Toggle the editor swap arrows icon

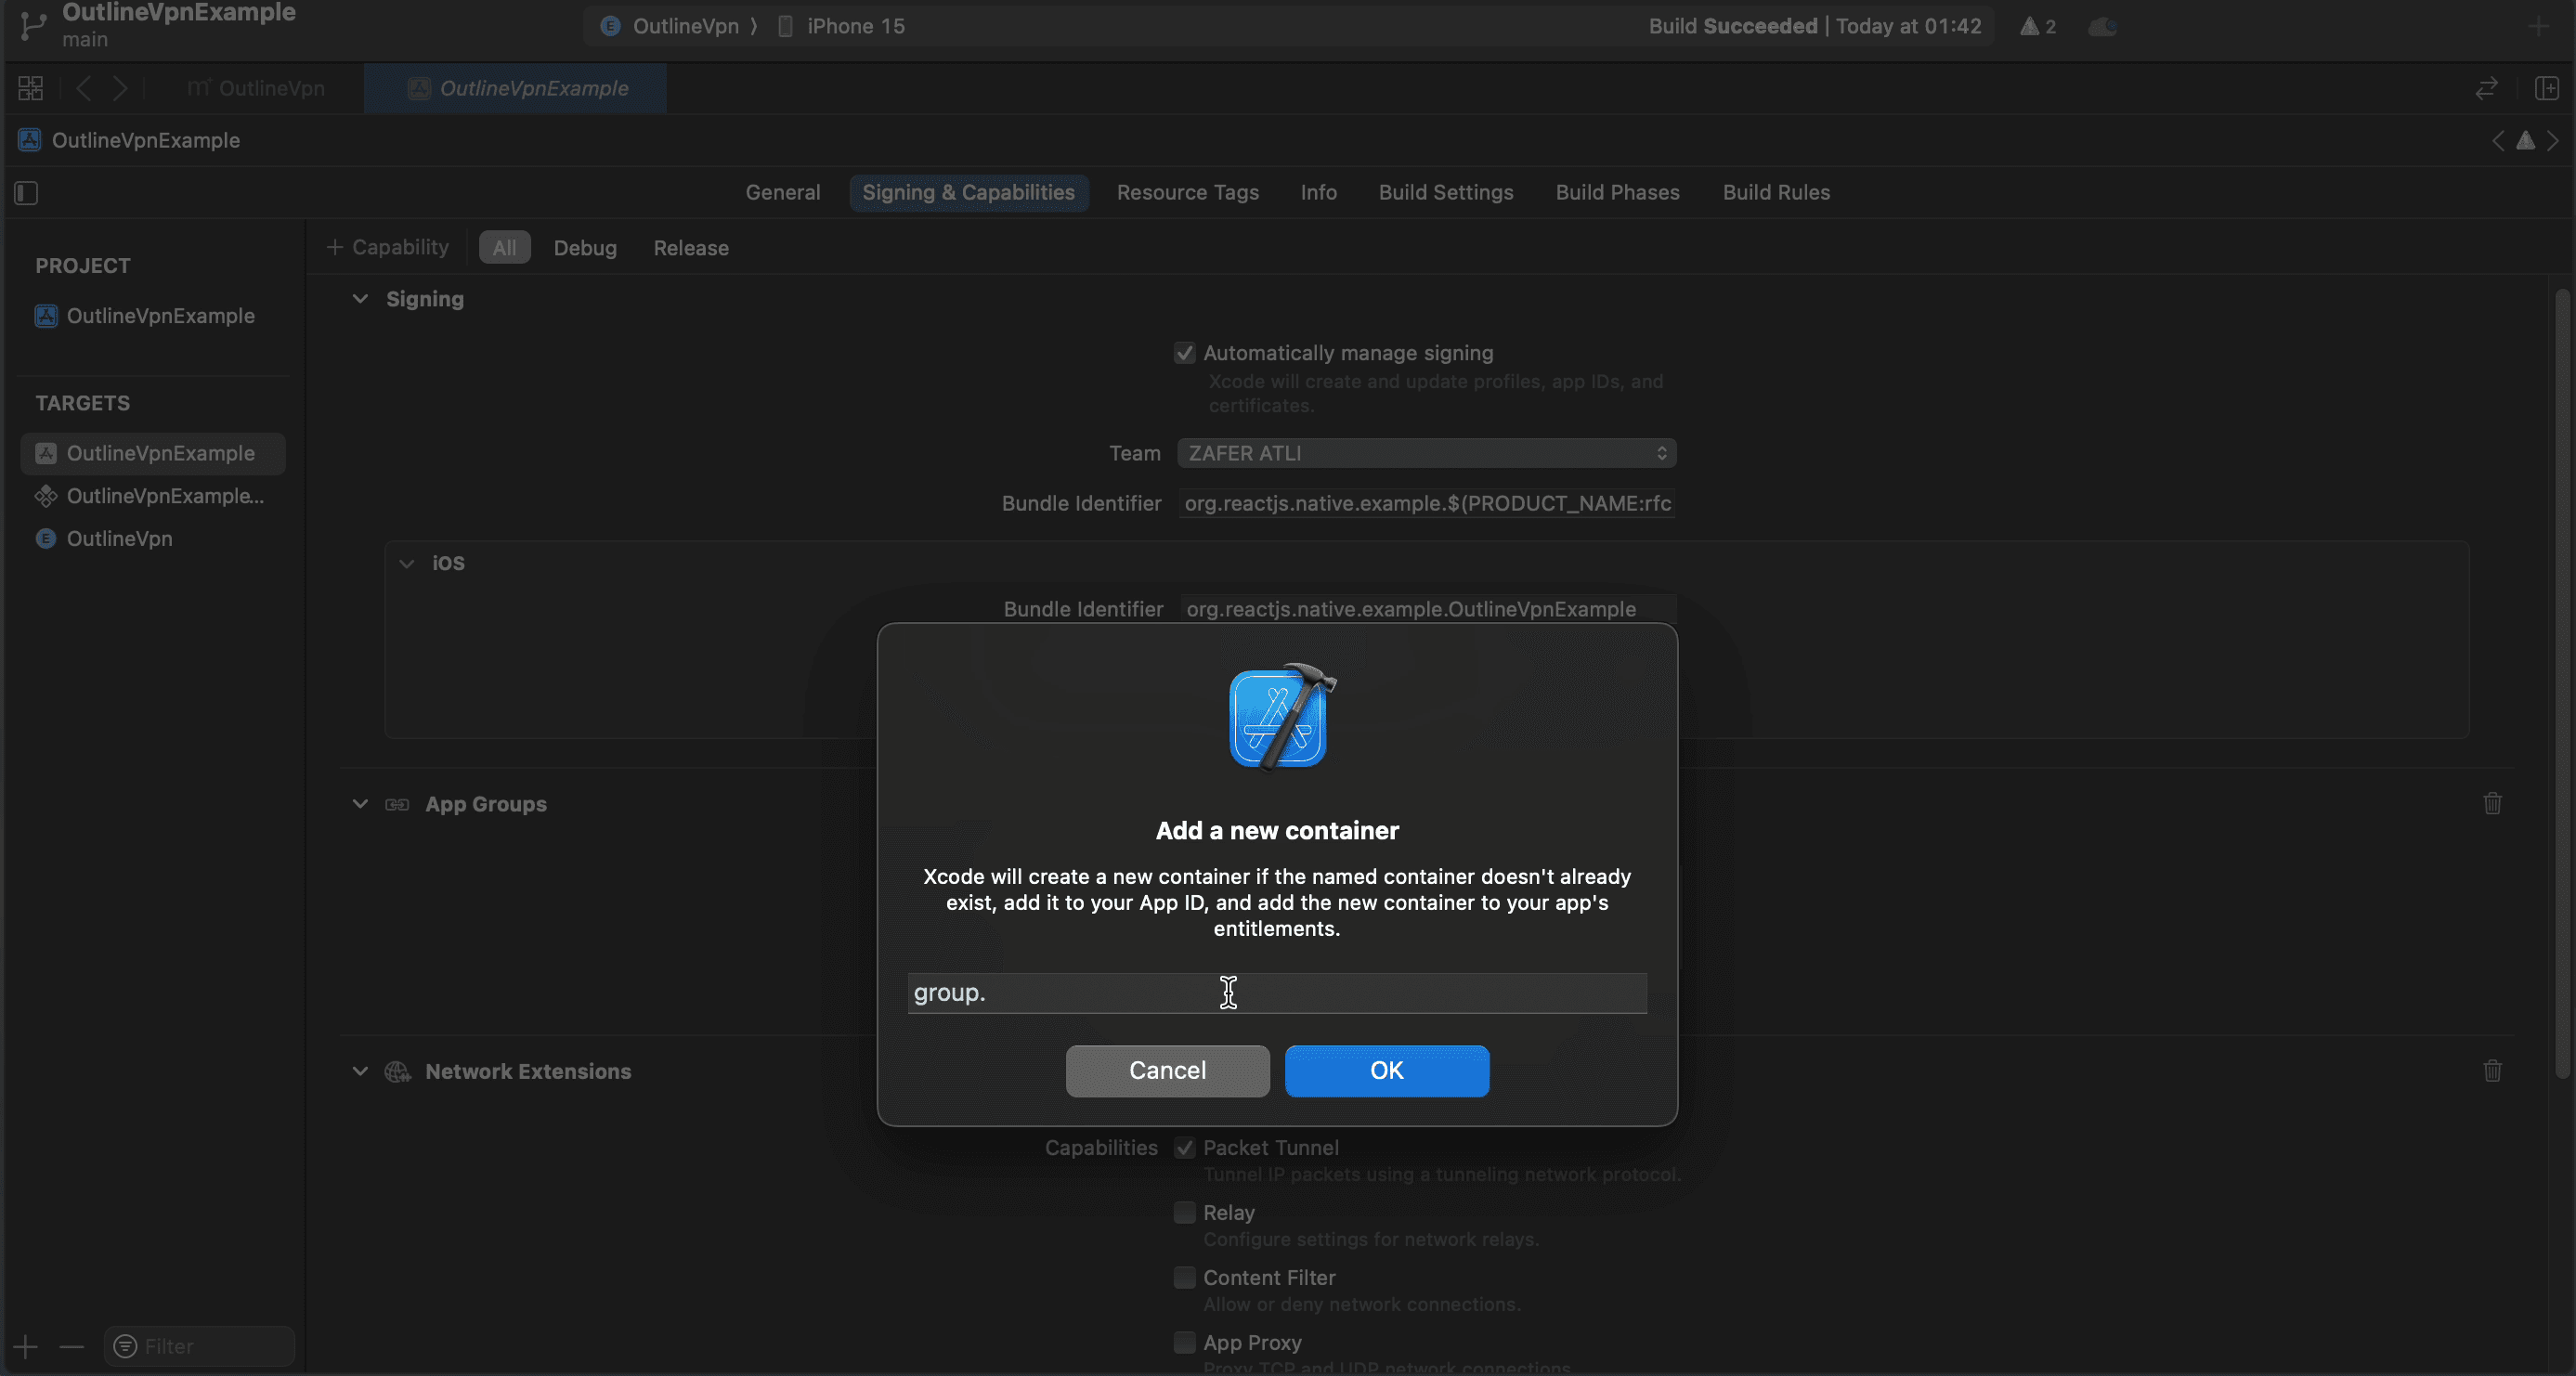(x=2486, y=88)
